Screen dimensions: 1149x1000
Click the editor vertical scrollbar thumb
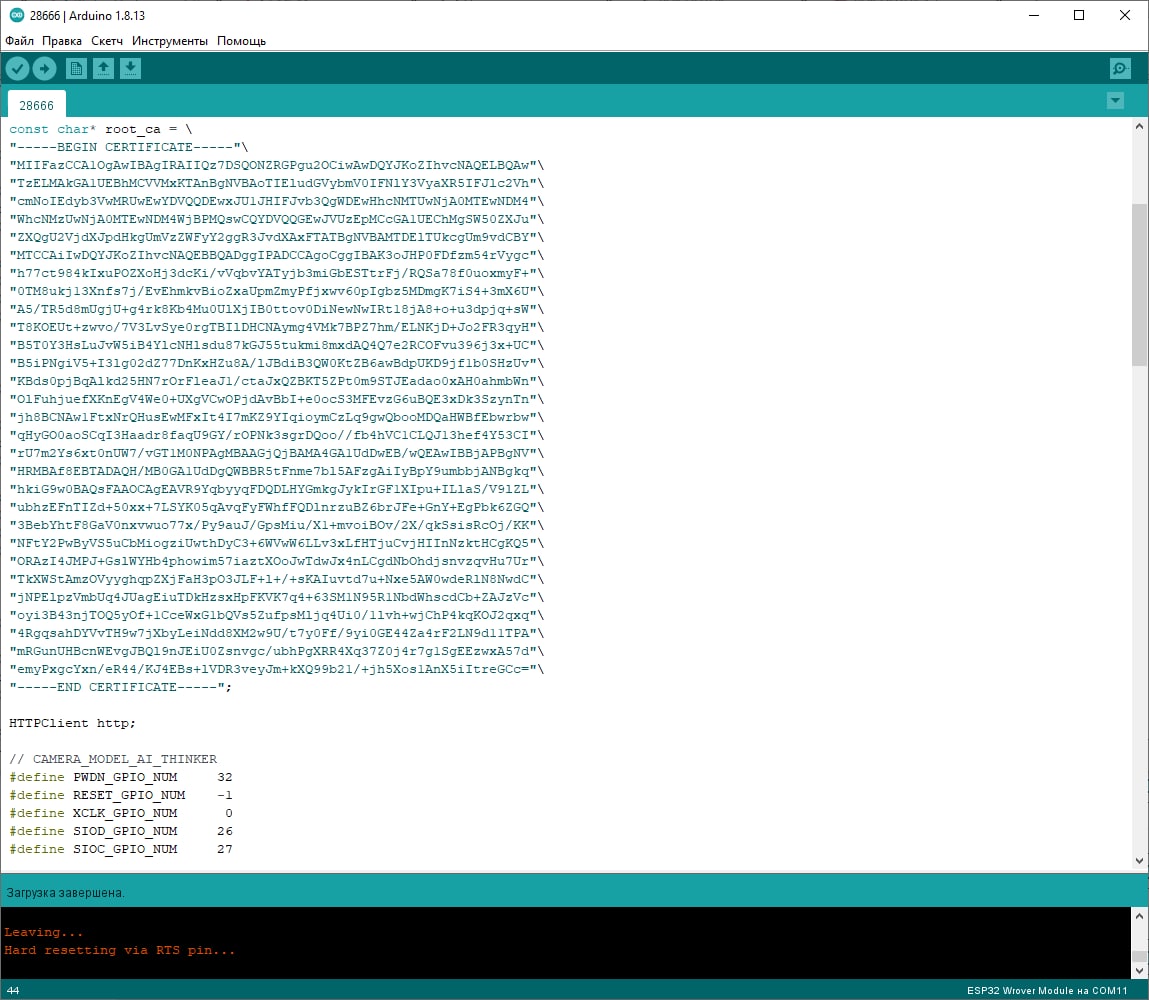1139,284
